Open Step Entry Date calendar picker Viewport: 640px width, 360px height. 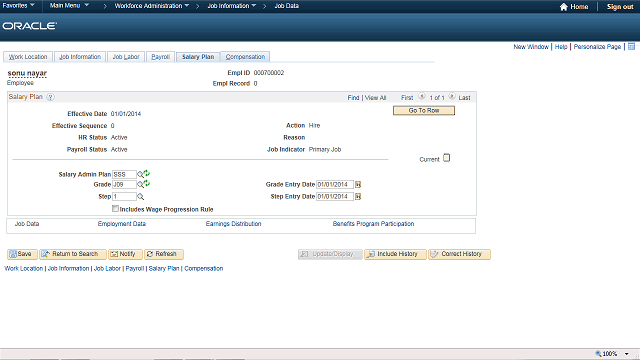point(358,197)
